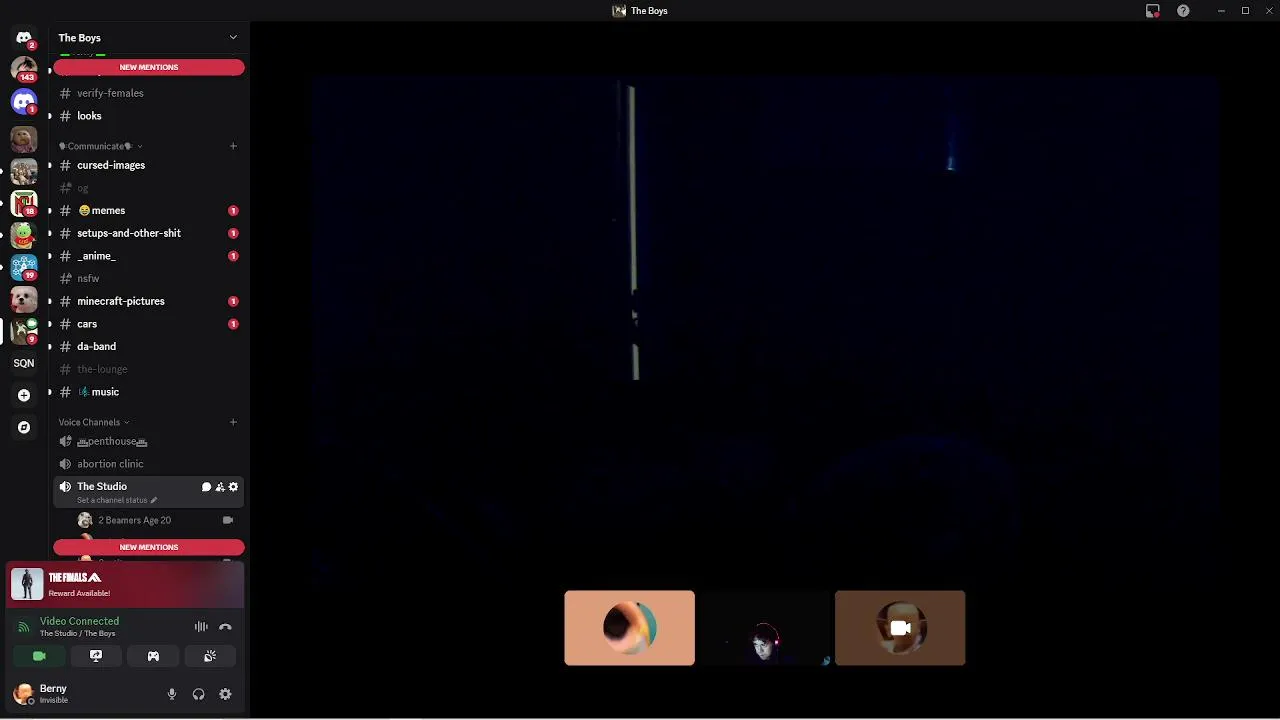Open Discord inbox icon in title bar
Screen dimensions: 1280x720
click(1153, 11)
